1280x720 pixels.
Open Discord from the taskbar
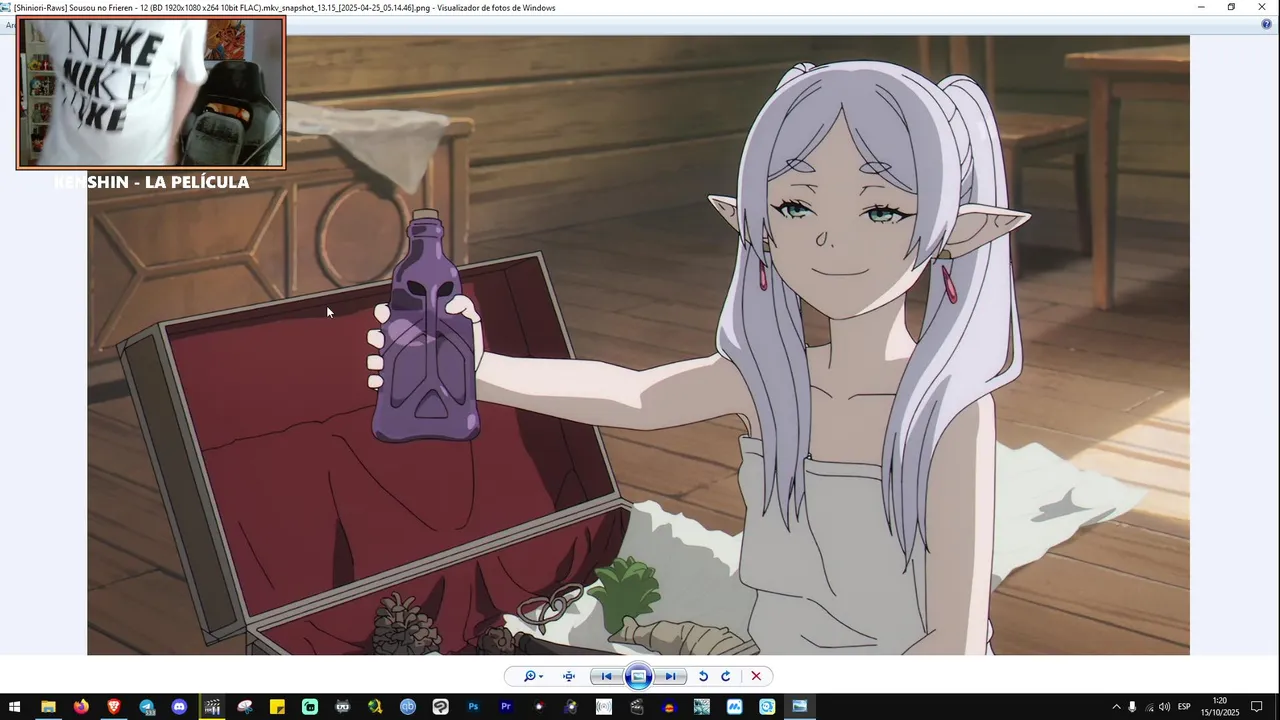[x=179, y=706]
